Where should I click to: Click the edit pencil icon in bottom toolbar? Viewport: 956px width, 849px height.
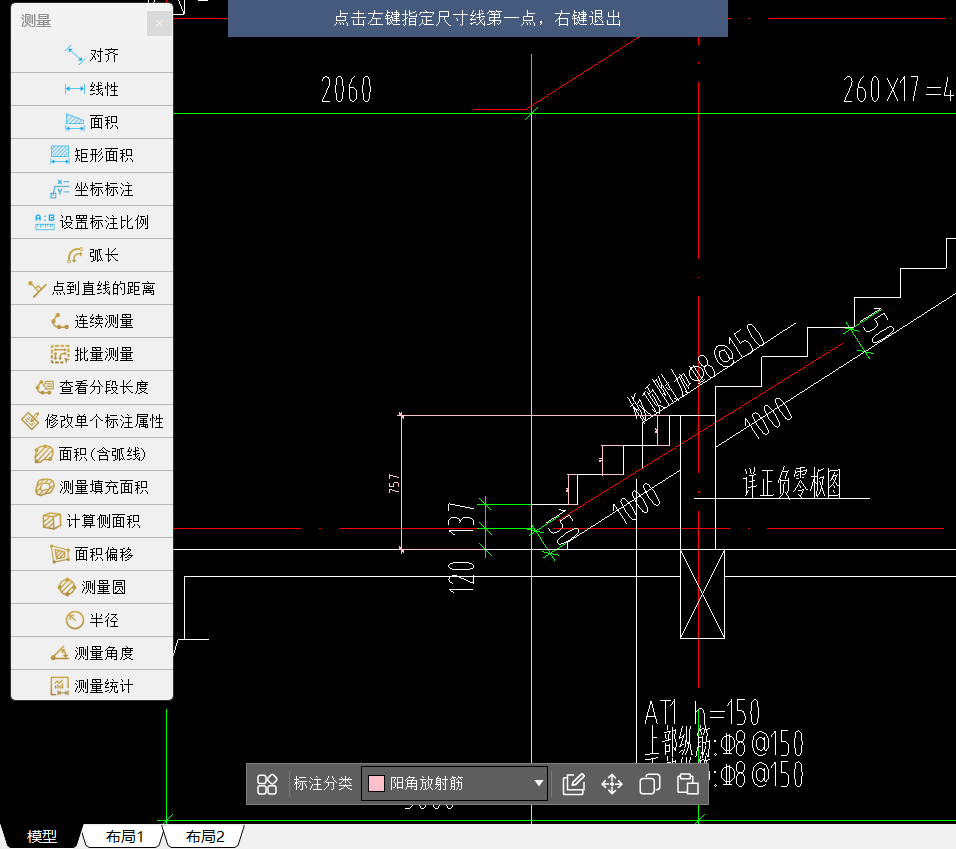pyautogui.click(x=574, y=784)
